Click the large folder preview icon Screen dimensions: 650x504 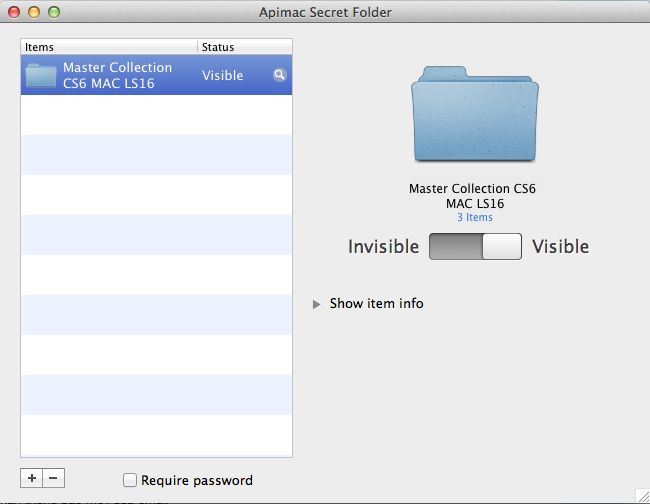475,115
